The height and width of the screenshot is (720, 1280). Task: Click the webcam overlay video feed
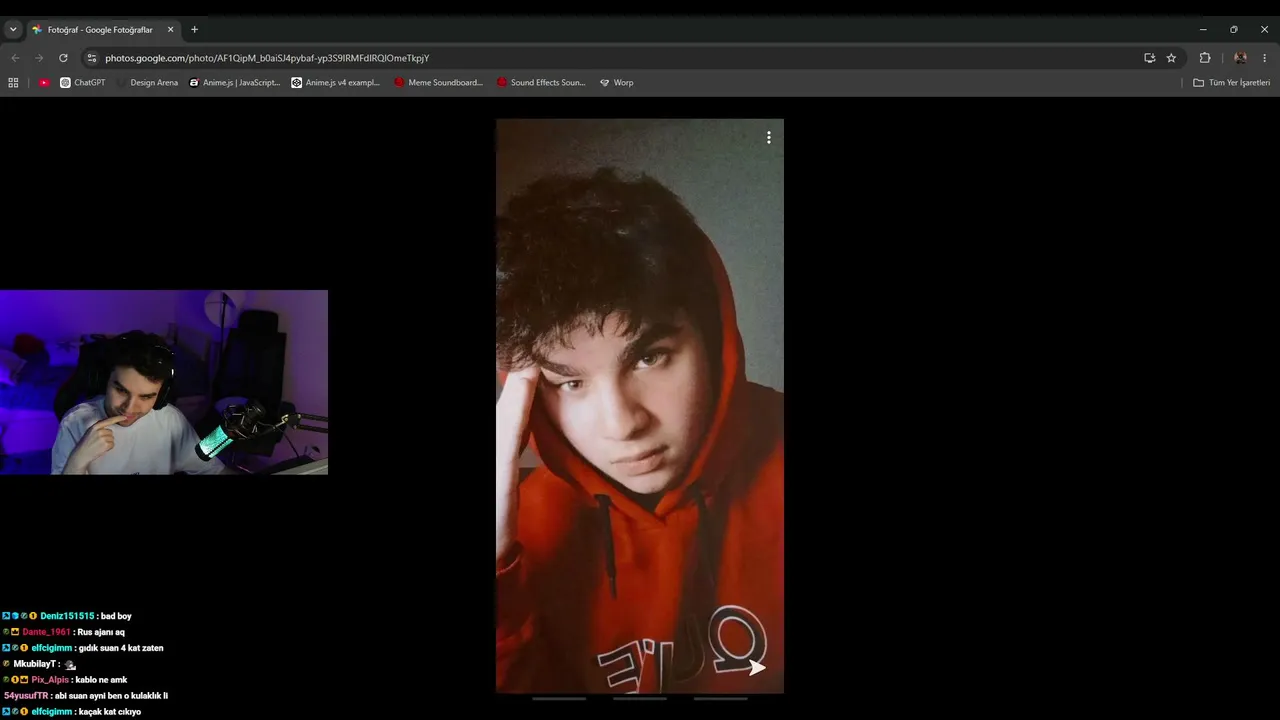(164, 382)
